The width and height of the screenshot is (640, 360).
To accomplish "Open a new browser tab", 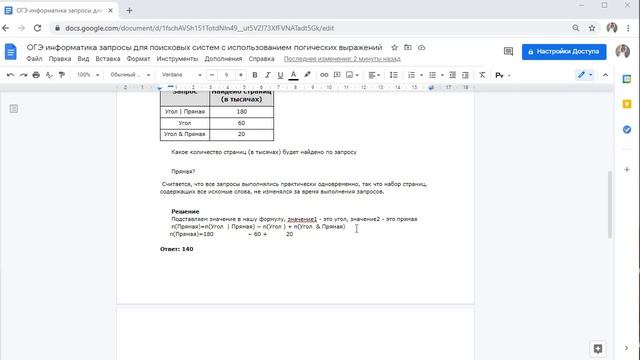I will click(x=129, y=11).
